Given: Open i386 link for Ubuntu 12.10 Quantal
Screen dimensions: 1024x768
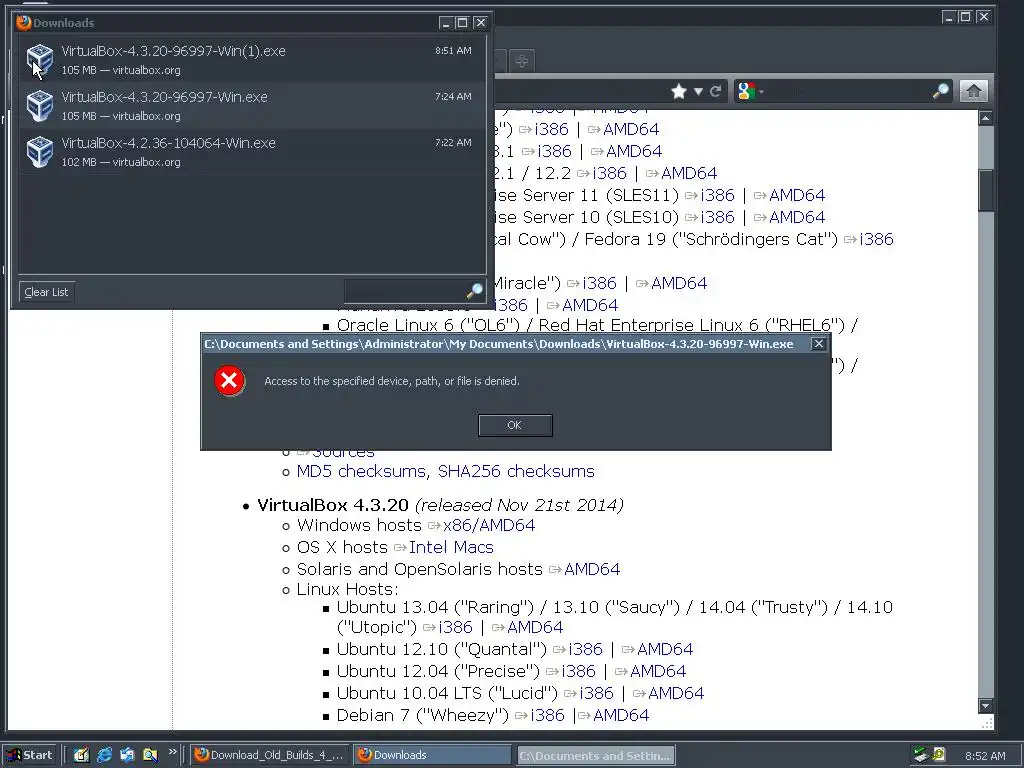Looking at the screenshot, I should point(585,649).
